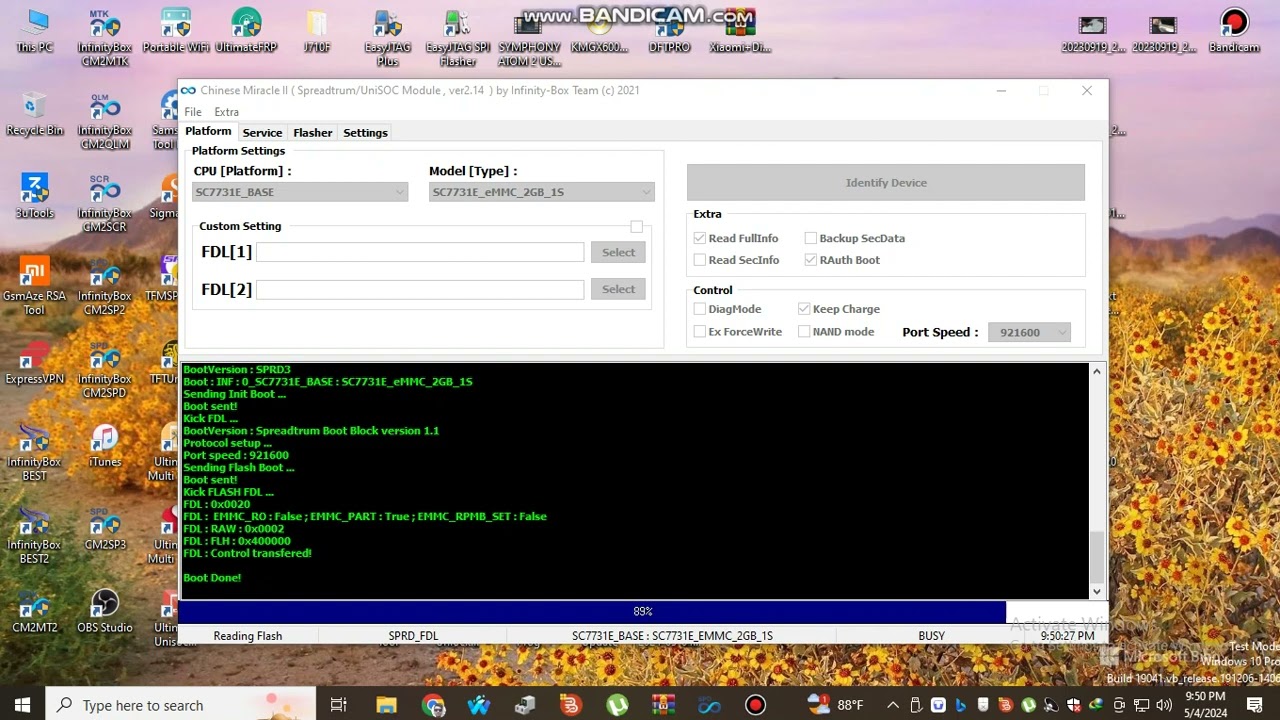
Task: Launch OBS Studio from the desktop
Action: [104, 612]
